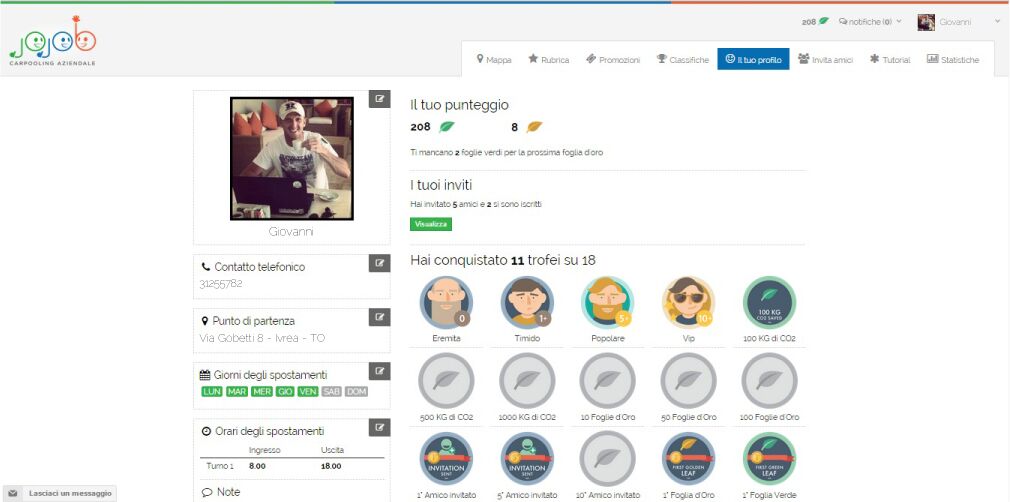Open Lasciaci un messaggio chat widget
1010x502 pixels.
[60, 493]
